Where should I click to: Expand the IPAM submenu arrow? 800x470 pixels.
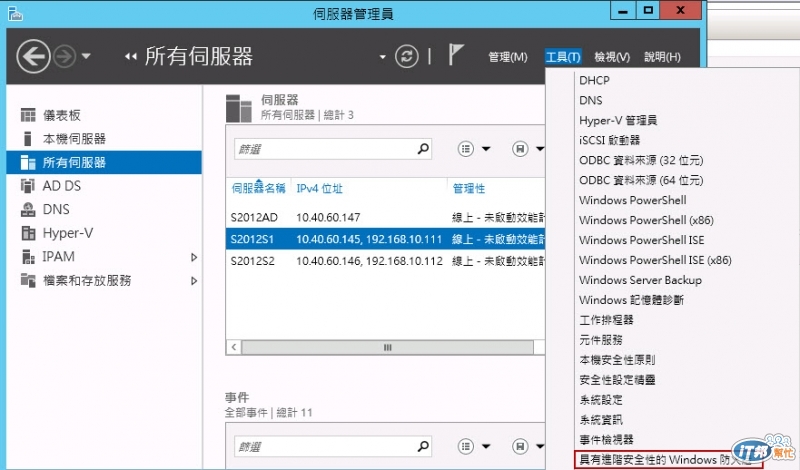pos(194,257)
